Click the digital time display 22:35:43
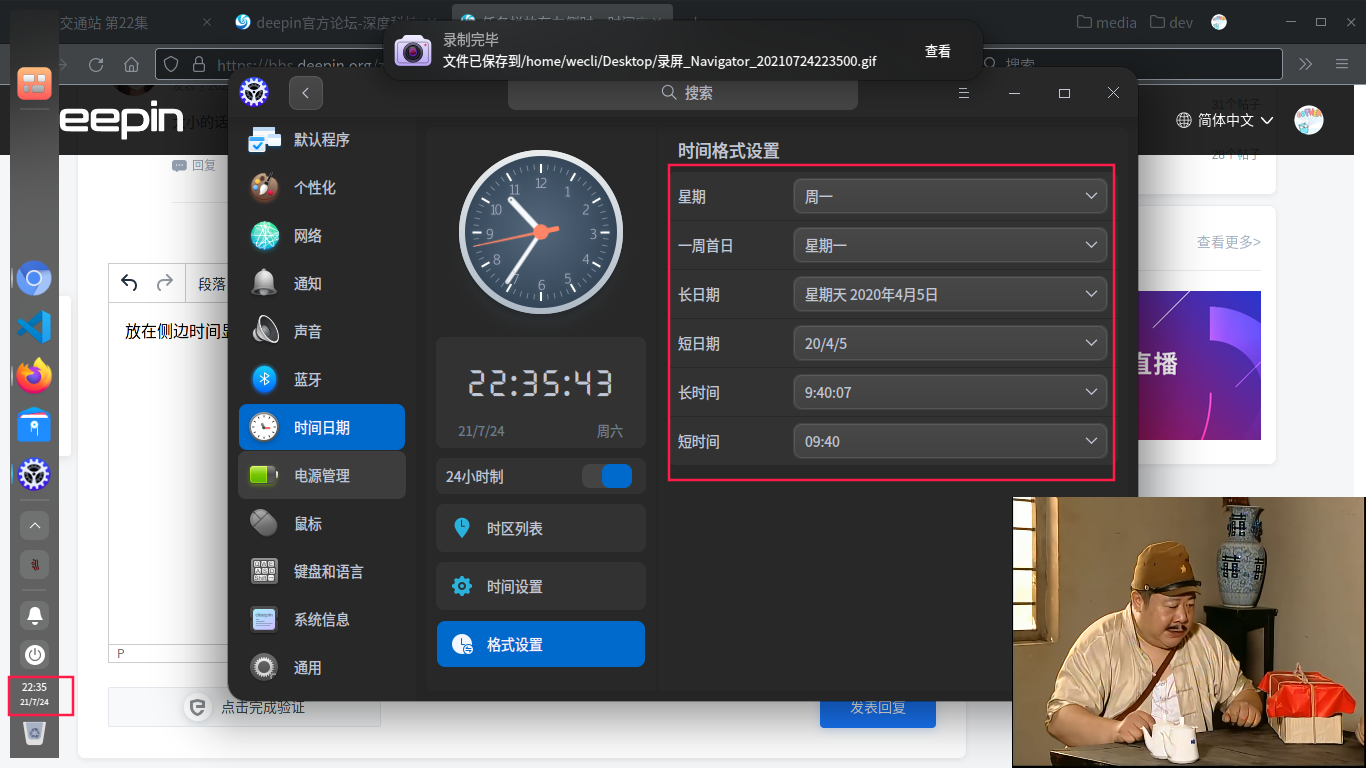Viewport: 1366px width, 768px height. pyautogui.click(x=541, y=383)
